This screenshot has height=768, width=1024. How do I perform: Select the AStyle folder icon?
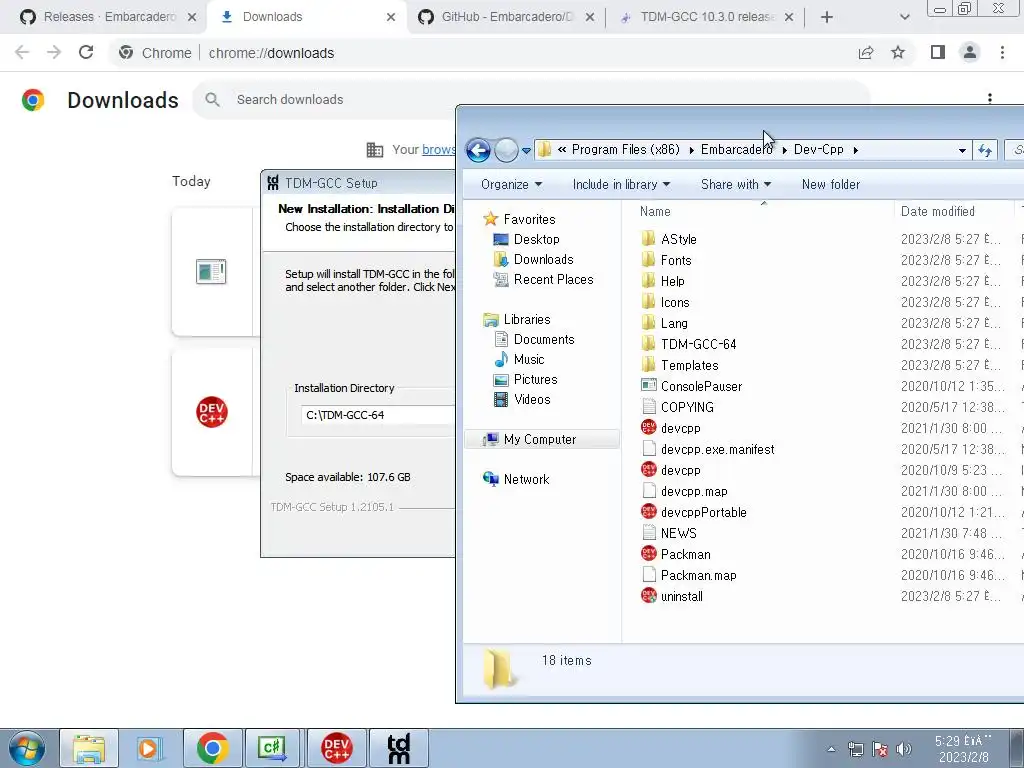(x=648, y=238)
